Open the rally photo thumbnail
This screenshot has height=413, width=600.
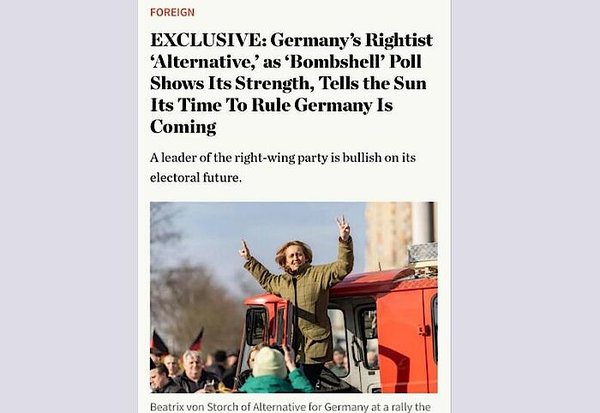click(293, 297)
